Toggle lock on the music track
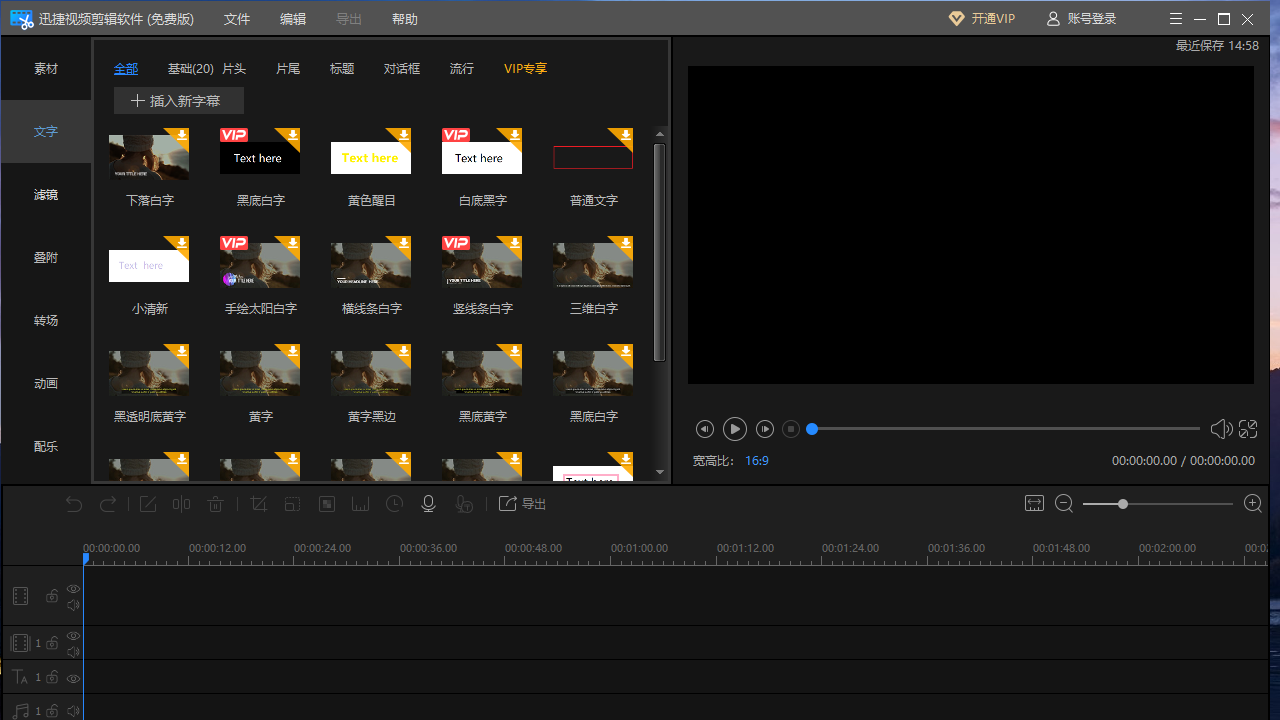 52,711
